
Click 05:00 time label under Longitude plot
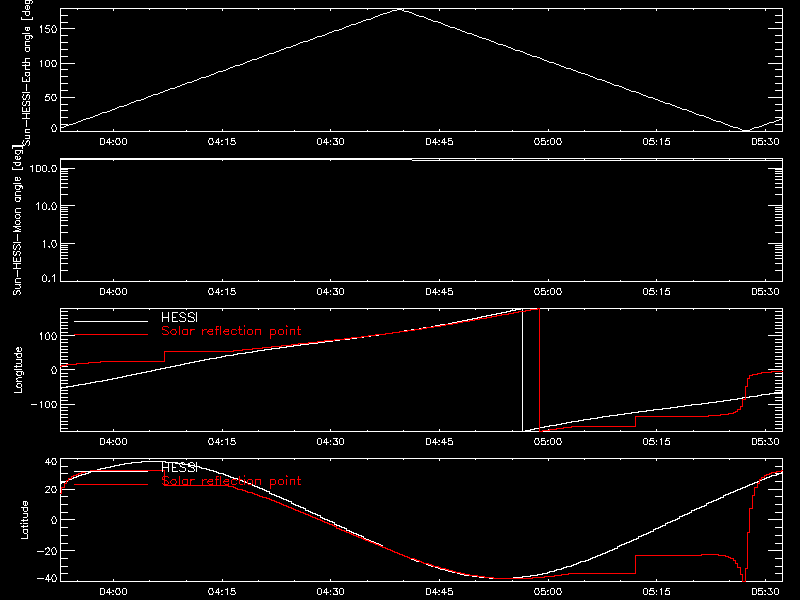[548, 442]
